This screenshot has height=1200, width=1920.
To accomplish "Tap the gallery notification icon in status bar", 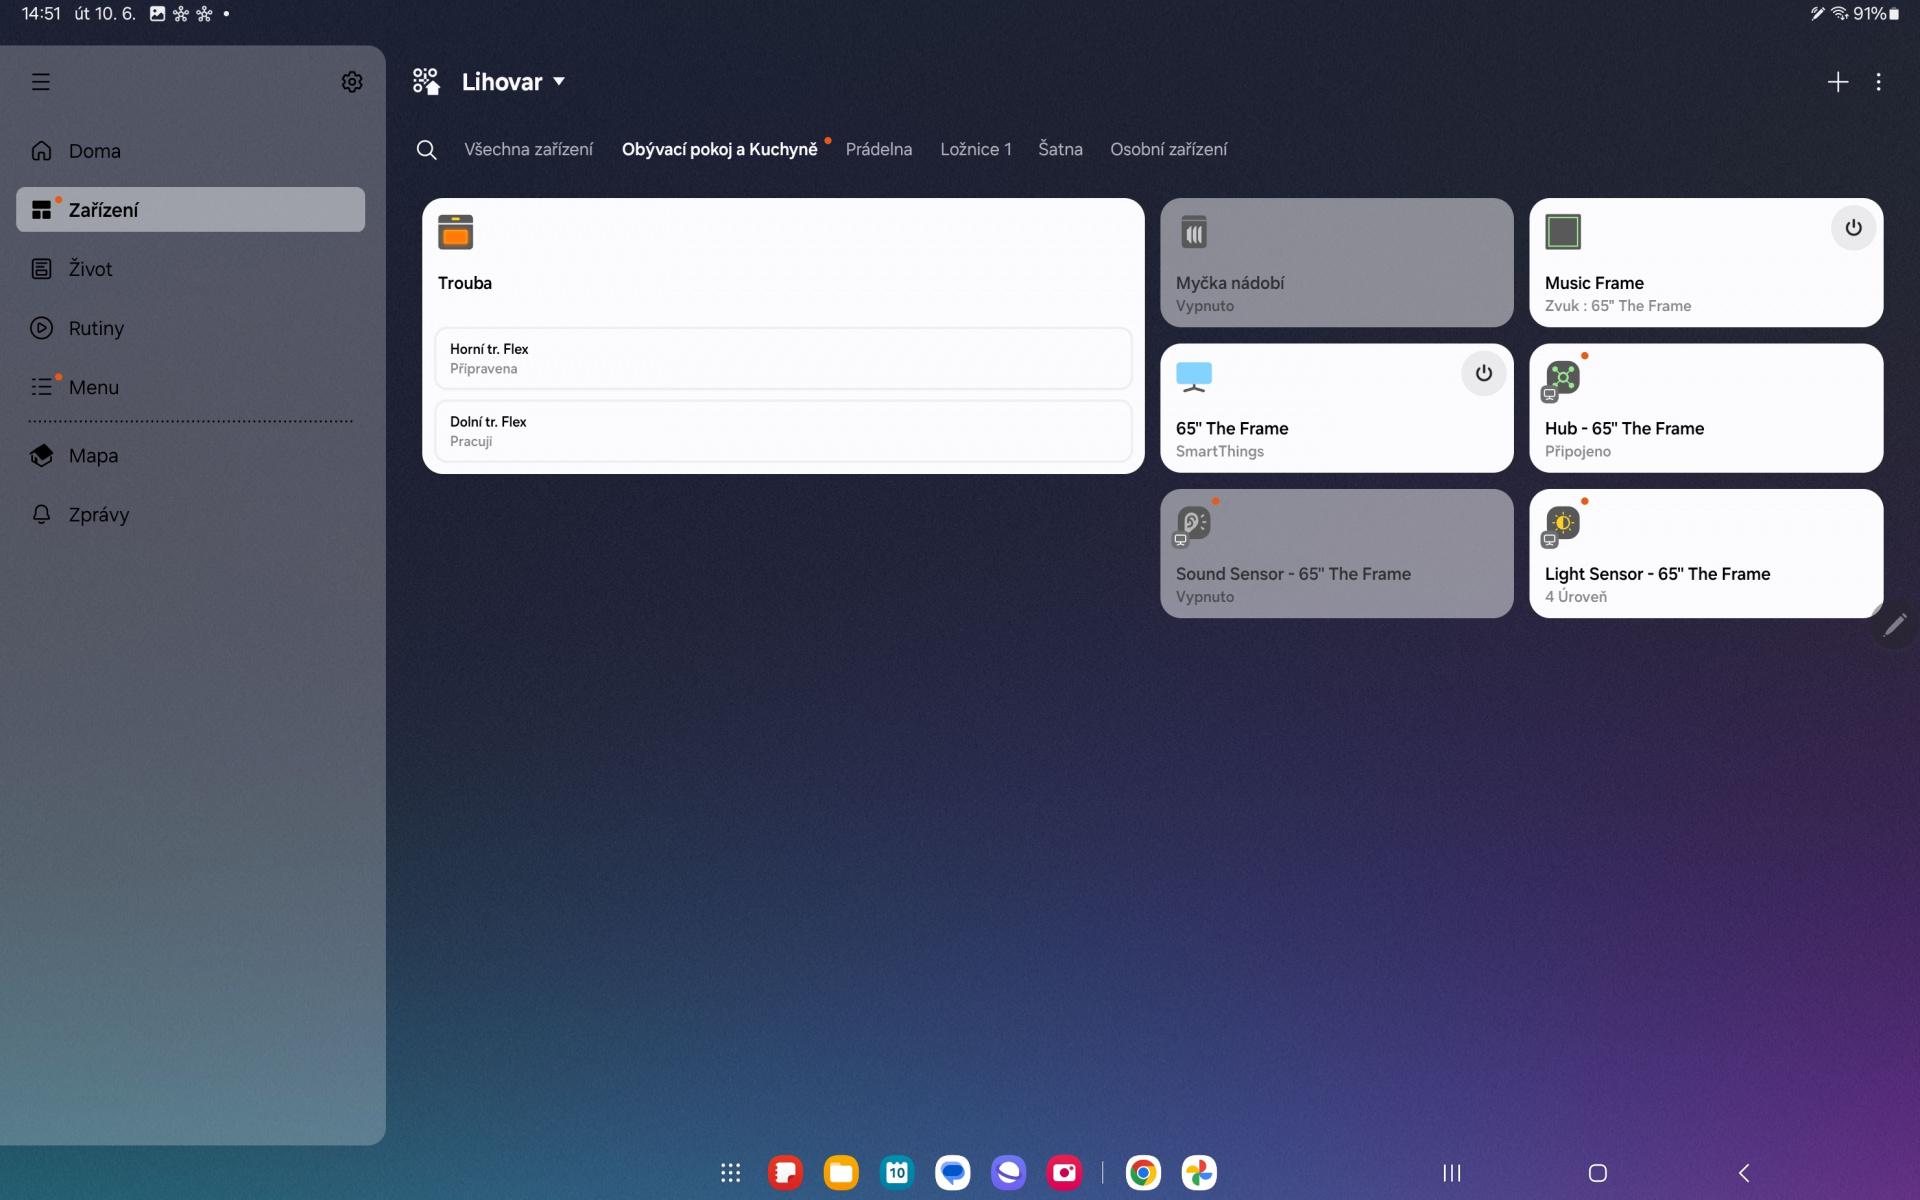I will [x=157, y=14].
